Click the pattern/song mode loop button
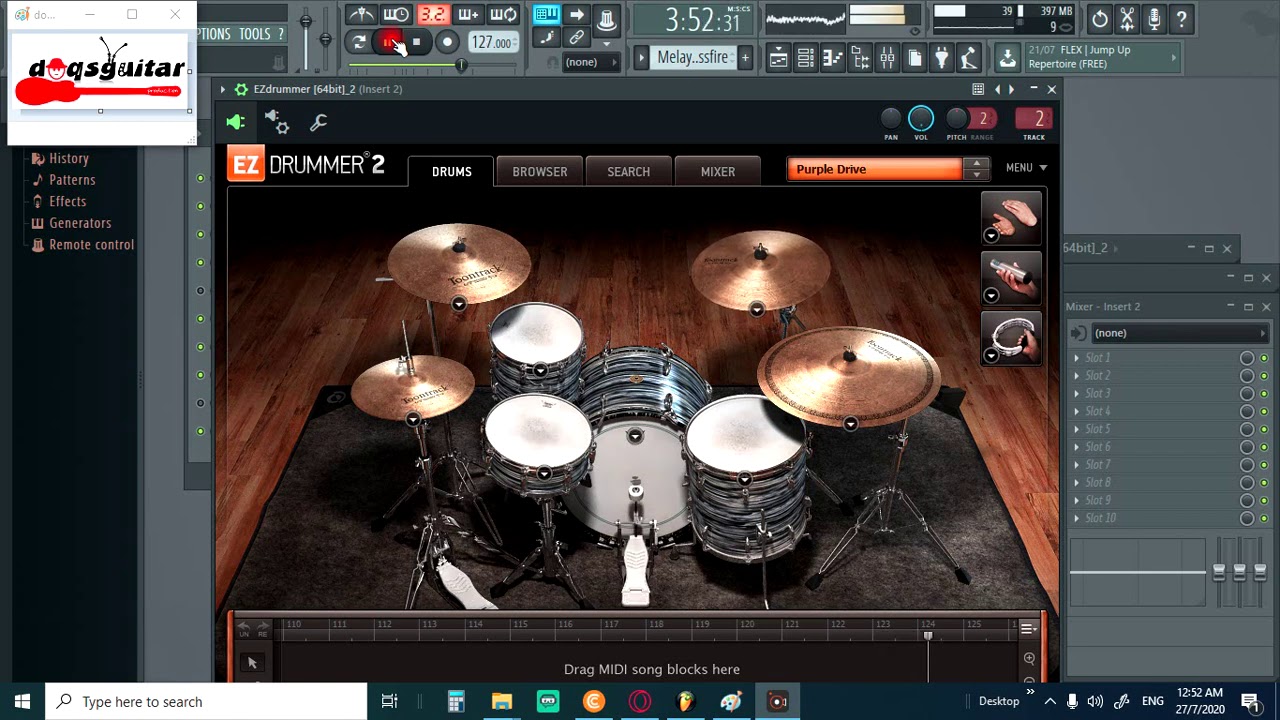The height and width of the screenshot is (720, 1280). coord(359,42)
